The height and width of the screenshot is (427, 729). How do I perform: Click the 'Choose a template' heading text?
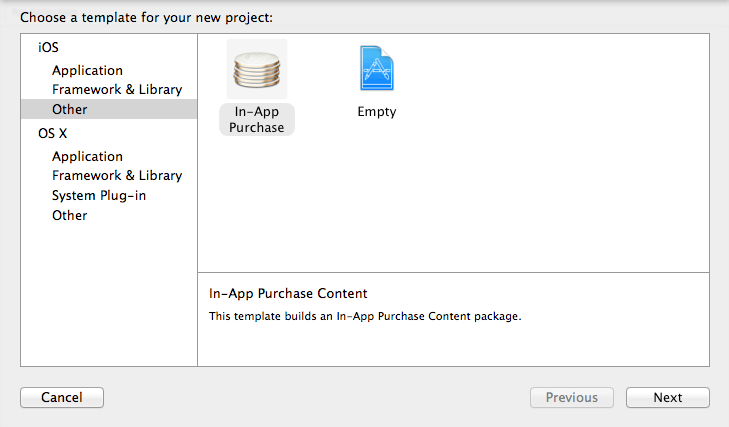coord(146,18)
